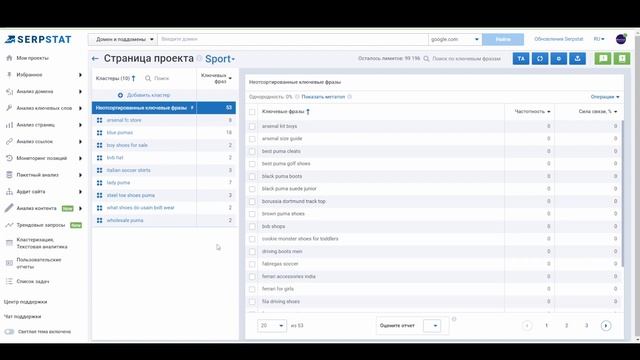
Task: Open Пользовательские отчеты menu item
Action: point(39,263)
